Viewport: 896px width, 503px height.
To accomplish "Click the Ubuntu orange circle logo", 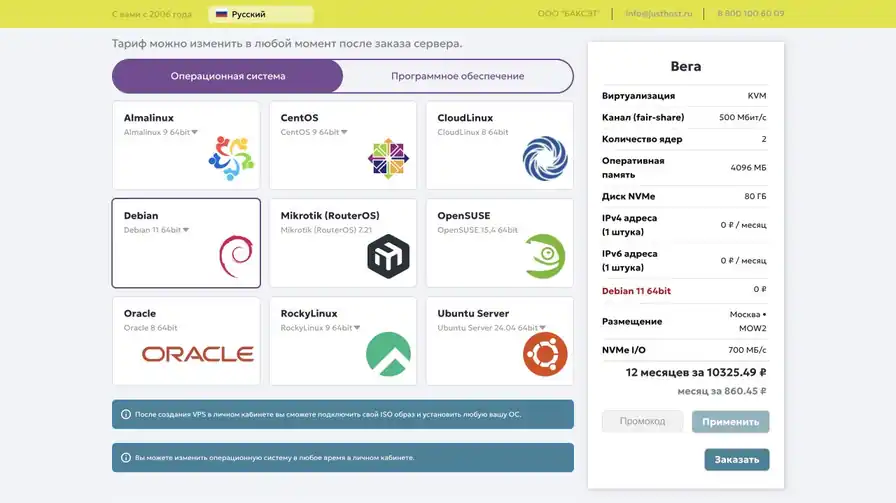I will click(x=545, y=354).
